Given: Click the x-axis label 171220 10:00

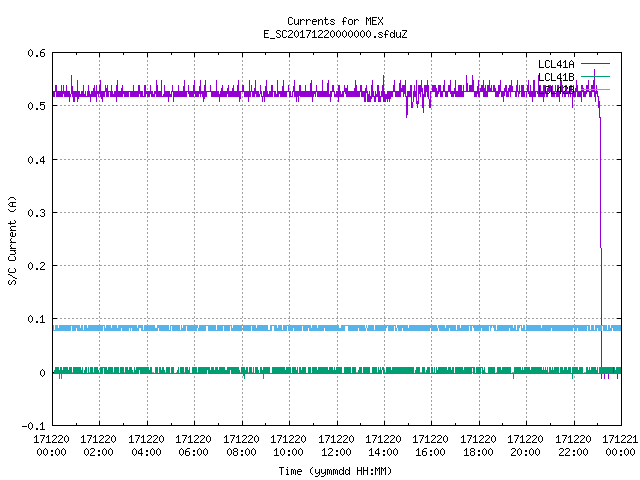Looking at the screenshot, I should coord(288,446).
